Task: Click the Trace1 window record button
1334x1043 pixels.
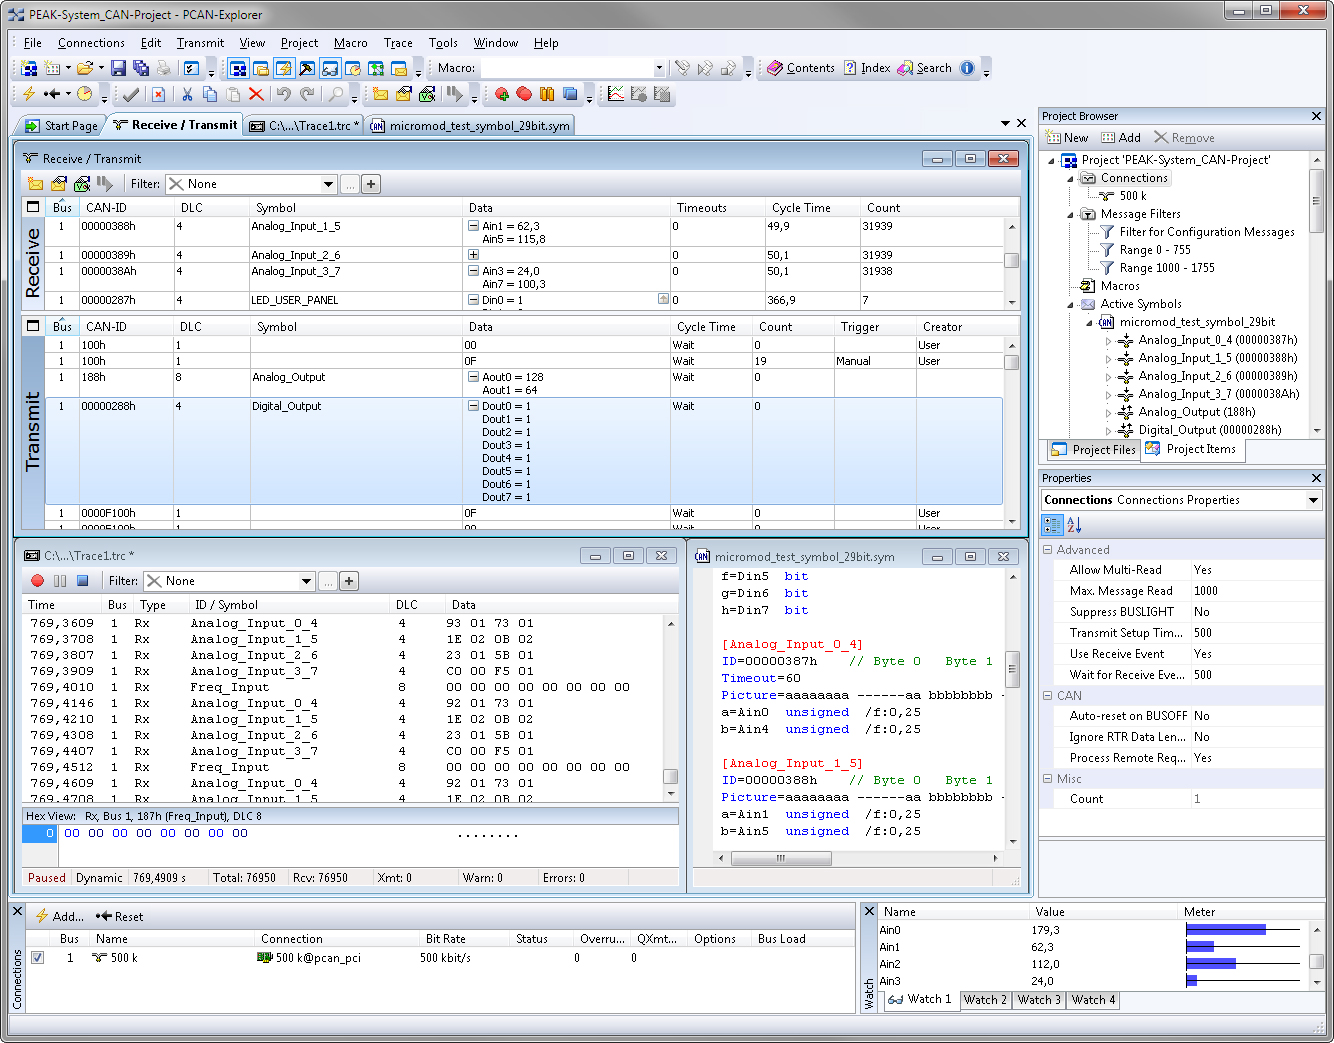Action: (x=37, y=581)
